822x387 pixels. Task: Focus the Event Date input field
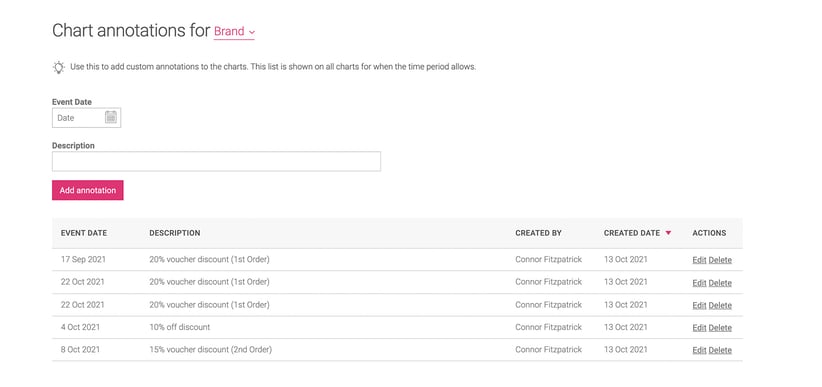[86, 118]
